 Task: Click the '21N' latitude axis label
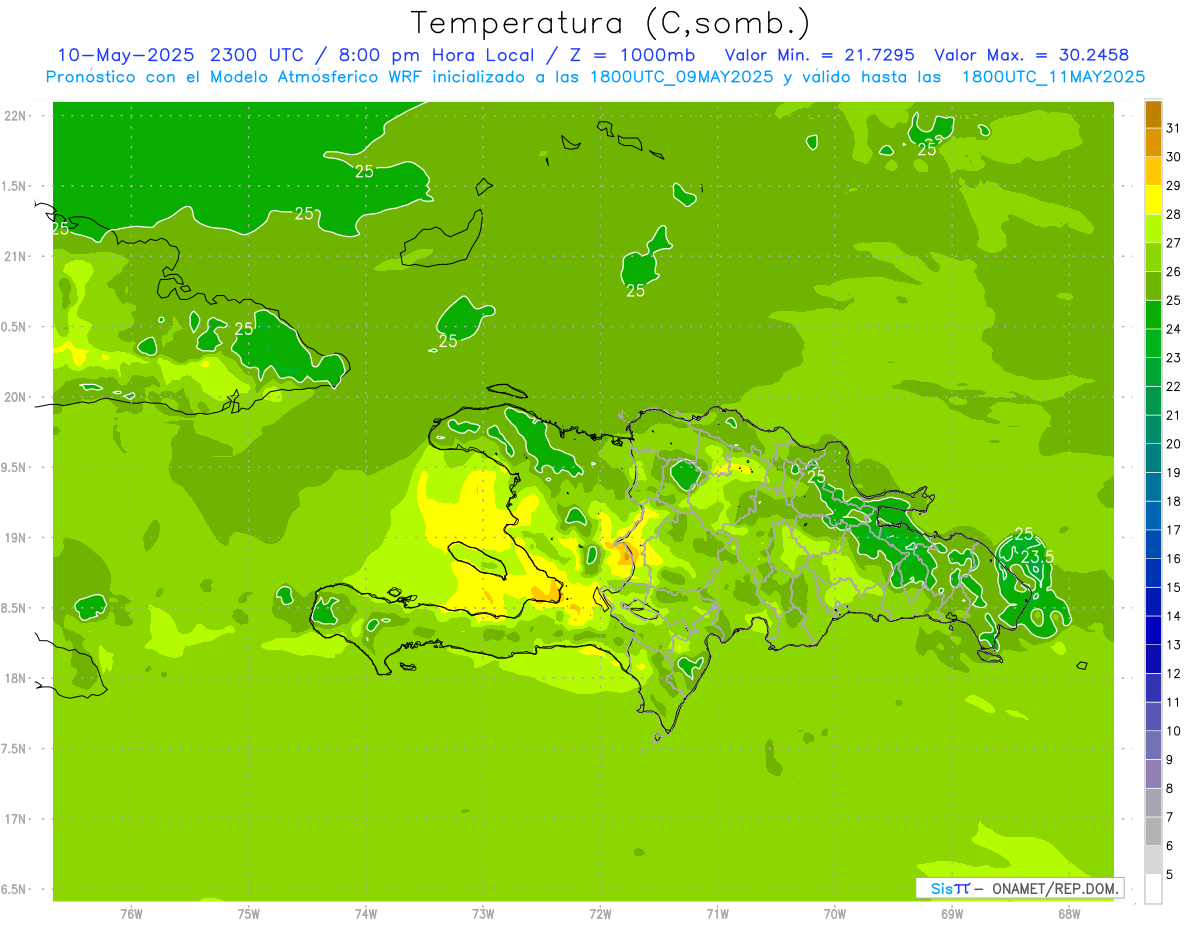point(16,256)
